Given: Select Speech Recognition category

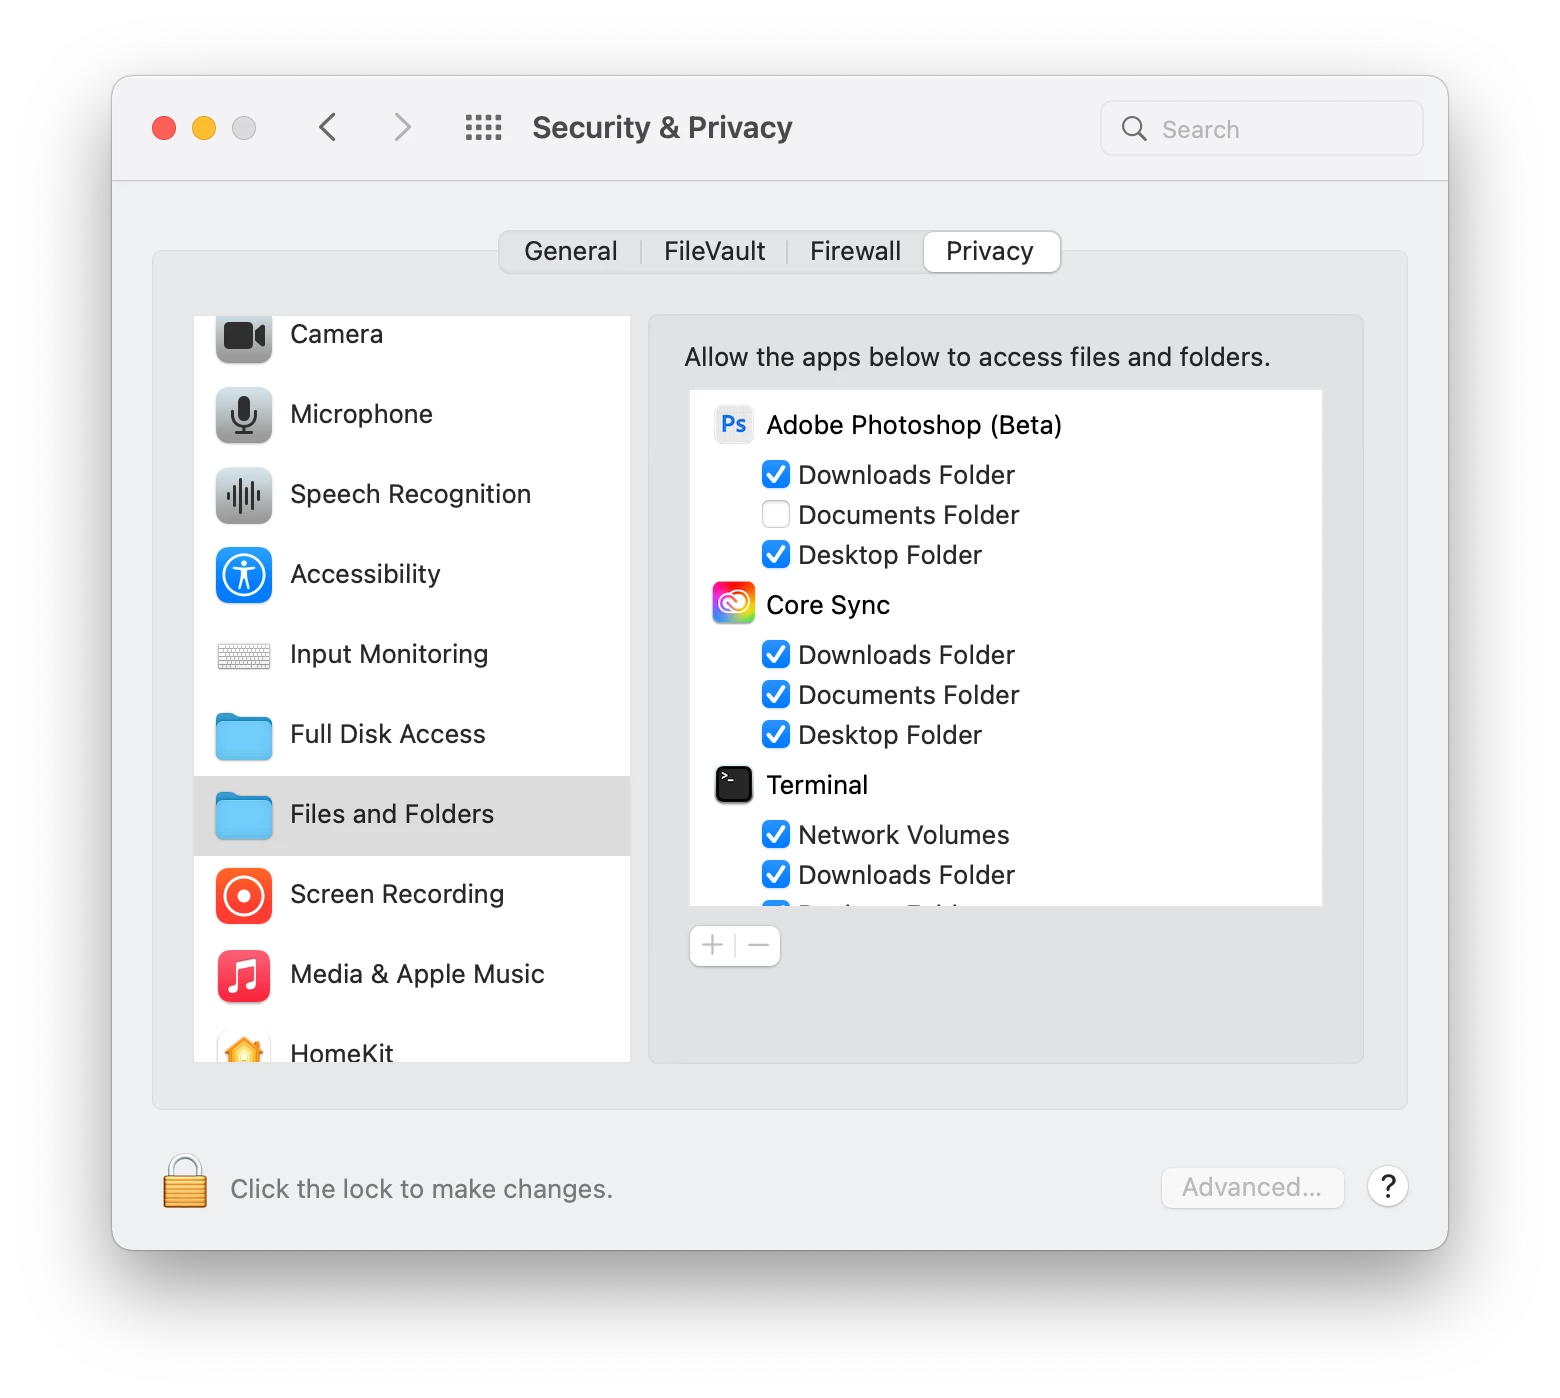Looking at the screenshot, I should point(412,495).
